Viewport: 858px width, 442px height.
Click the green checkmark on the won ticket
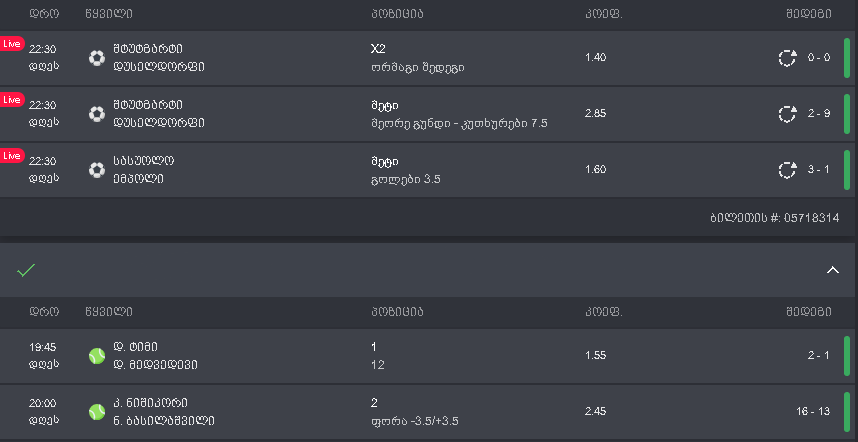(27, 270)
